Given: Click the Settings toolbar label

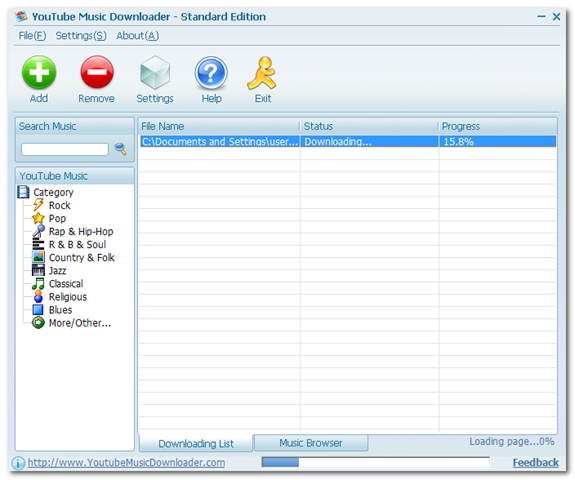Looking at the screenshot, I should [155, 99].
